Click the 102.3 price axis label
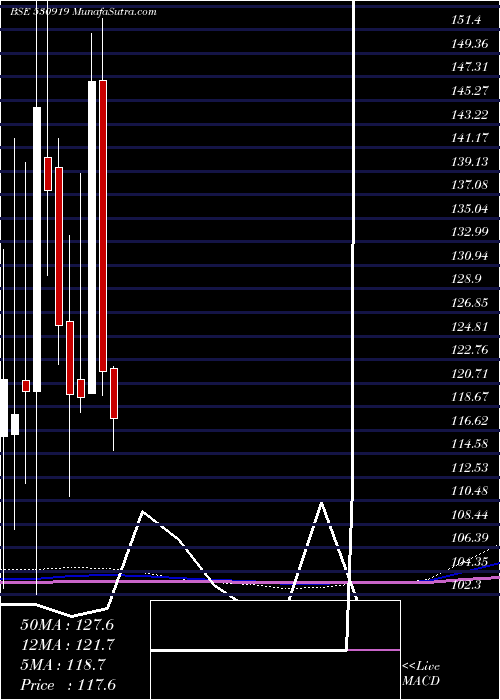This screenshot has width=500, height=700. (x=466, y=585)
